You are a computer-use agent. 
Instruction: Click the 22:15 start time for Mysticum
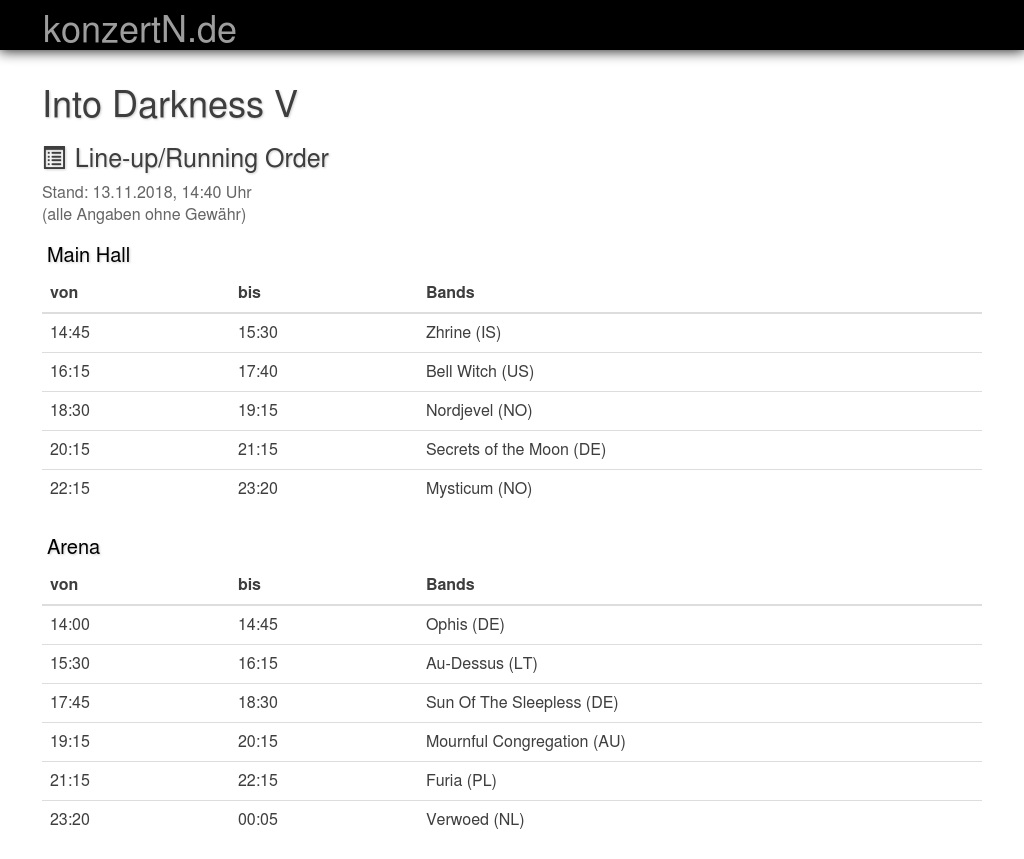[70, 489]
